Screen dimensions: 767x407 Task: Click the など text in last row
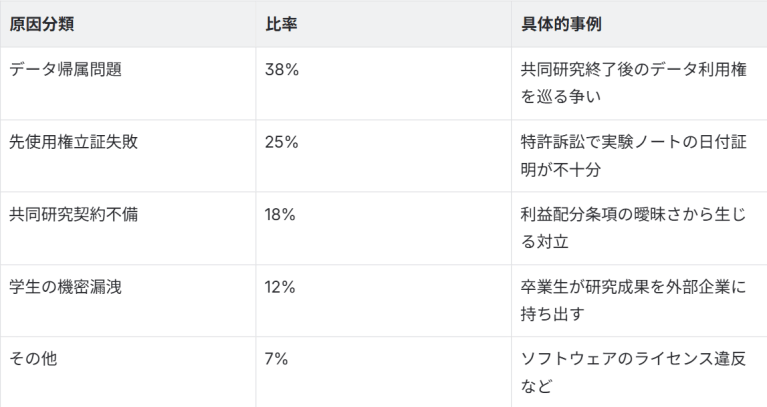(x=535, y=385)
